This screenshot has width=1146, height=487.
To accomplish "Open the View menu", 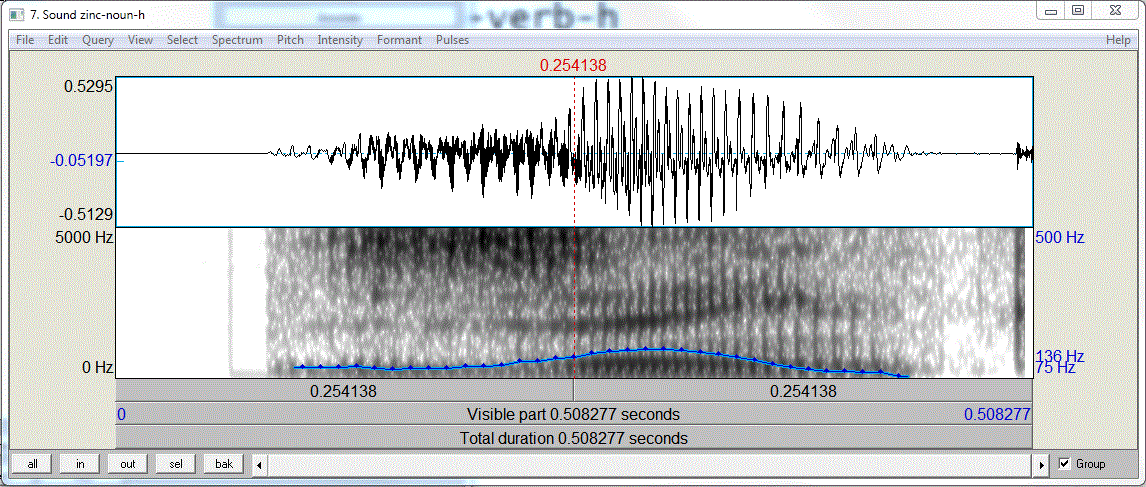I will (x=140, y=40).
